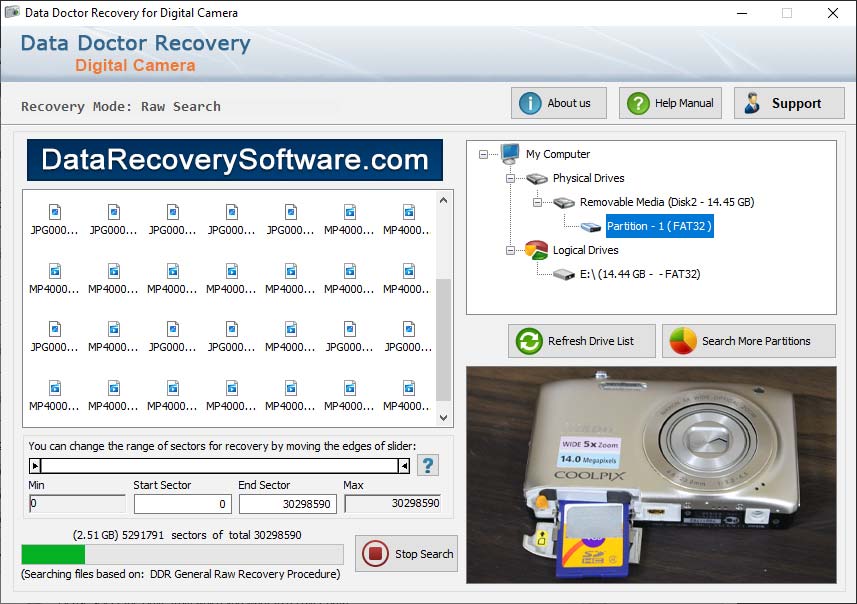The image size is (857, 604).
Task: Click the blue question mark beside the slider
Action: pos(428,464)
